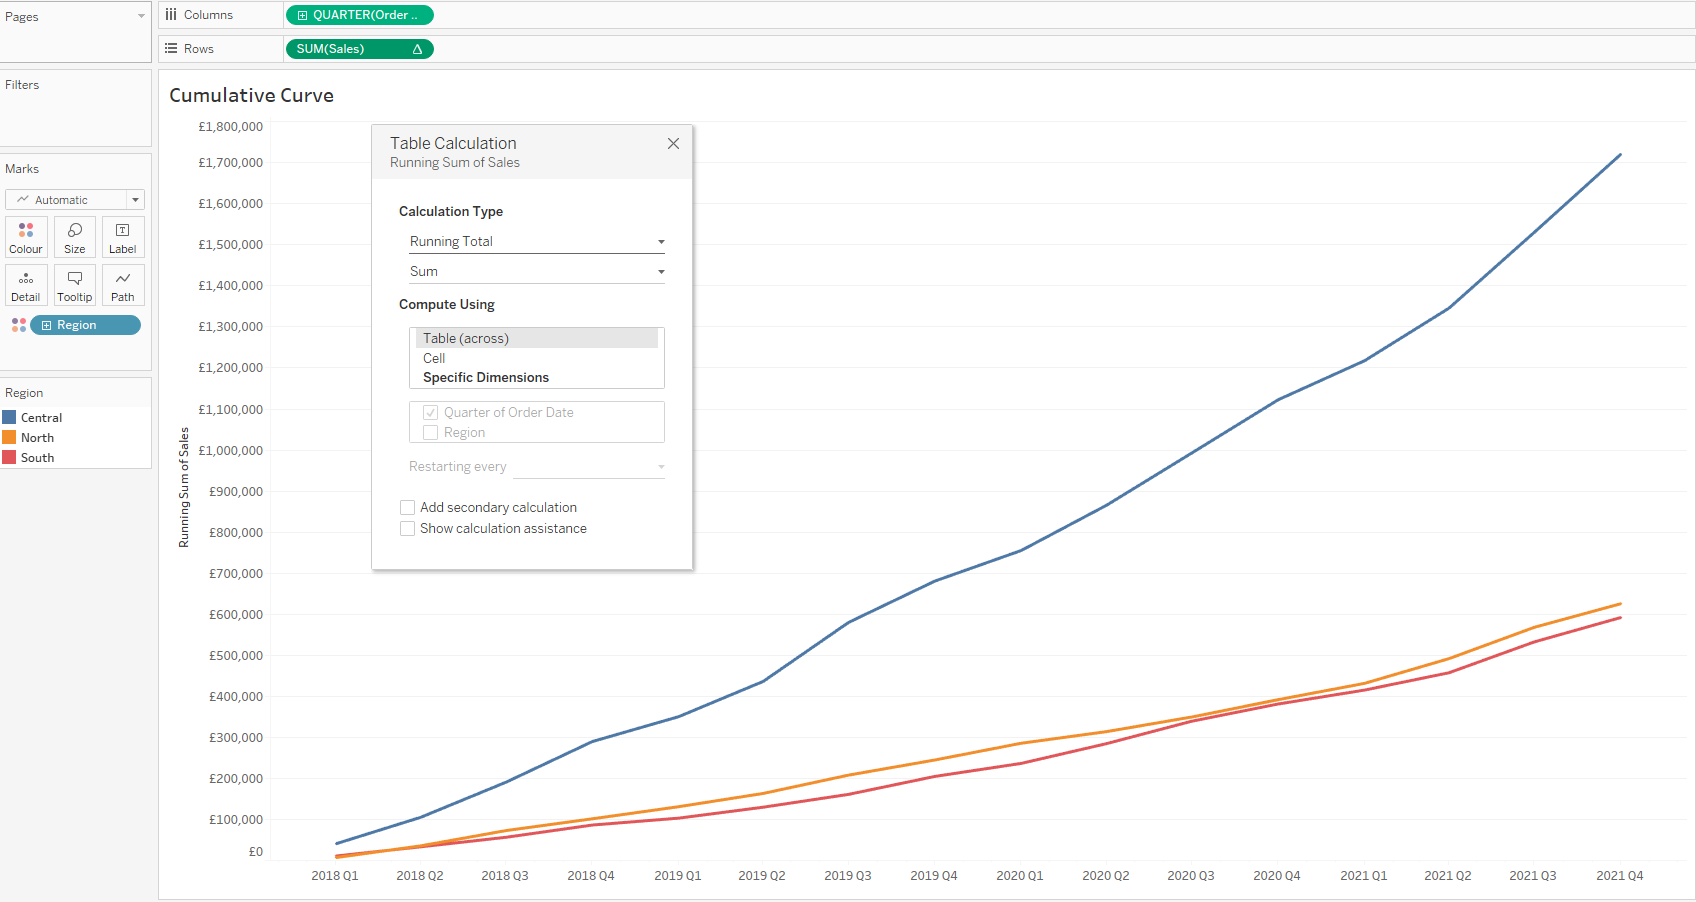Select the Detail marks card
Viewport: 1696px width, 902px height.
click(26, 285)
